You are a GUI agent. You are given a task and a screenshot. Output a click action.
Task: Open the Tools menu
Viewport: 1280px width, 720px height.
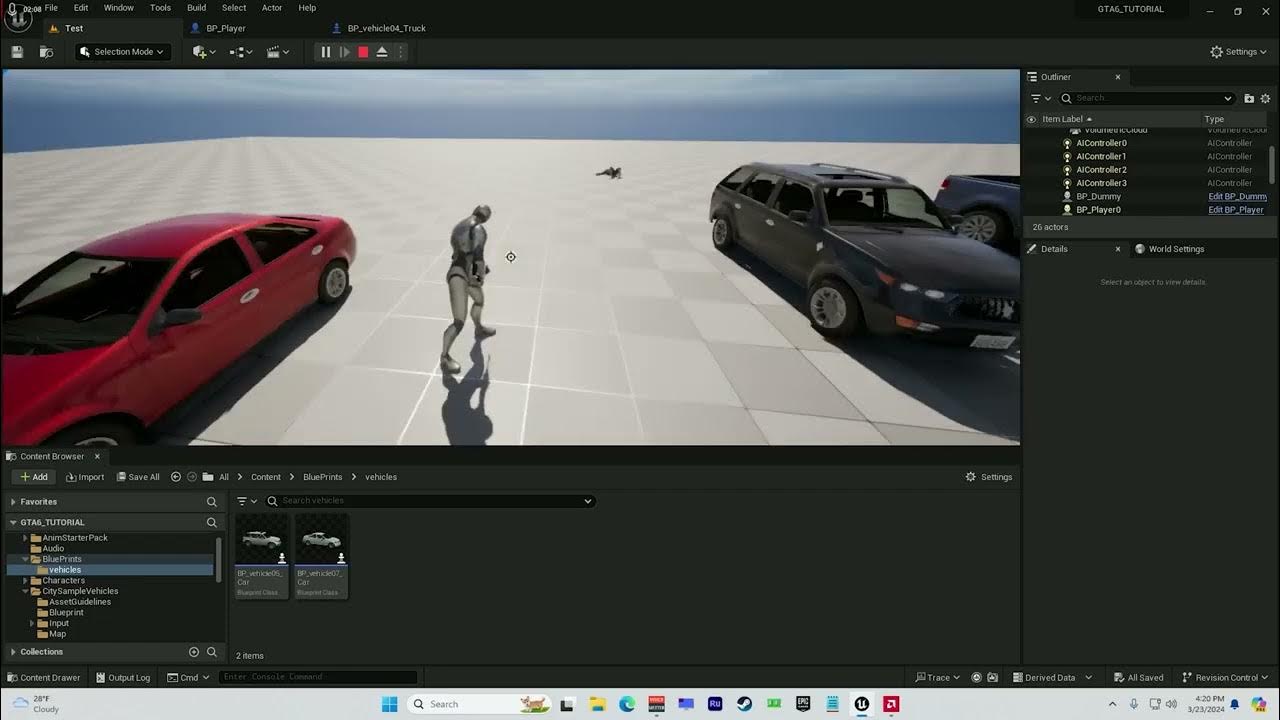coord(160,8)
